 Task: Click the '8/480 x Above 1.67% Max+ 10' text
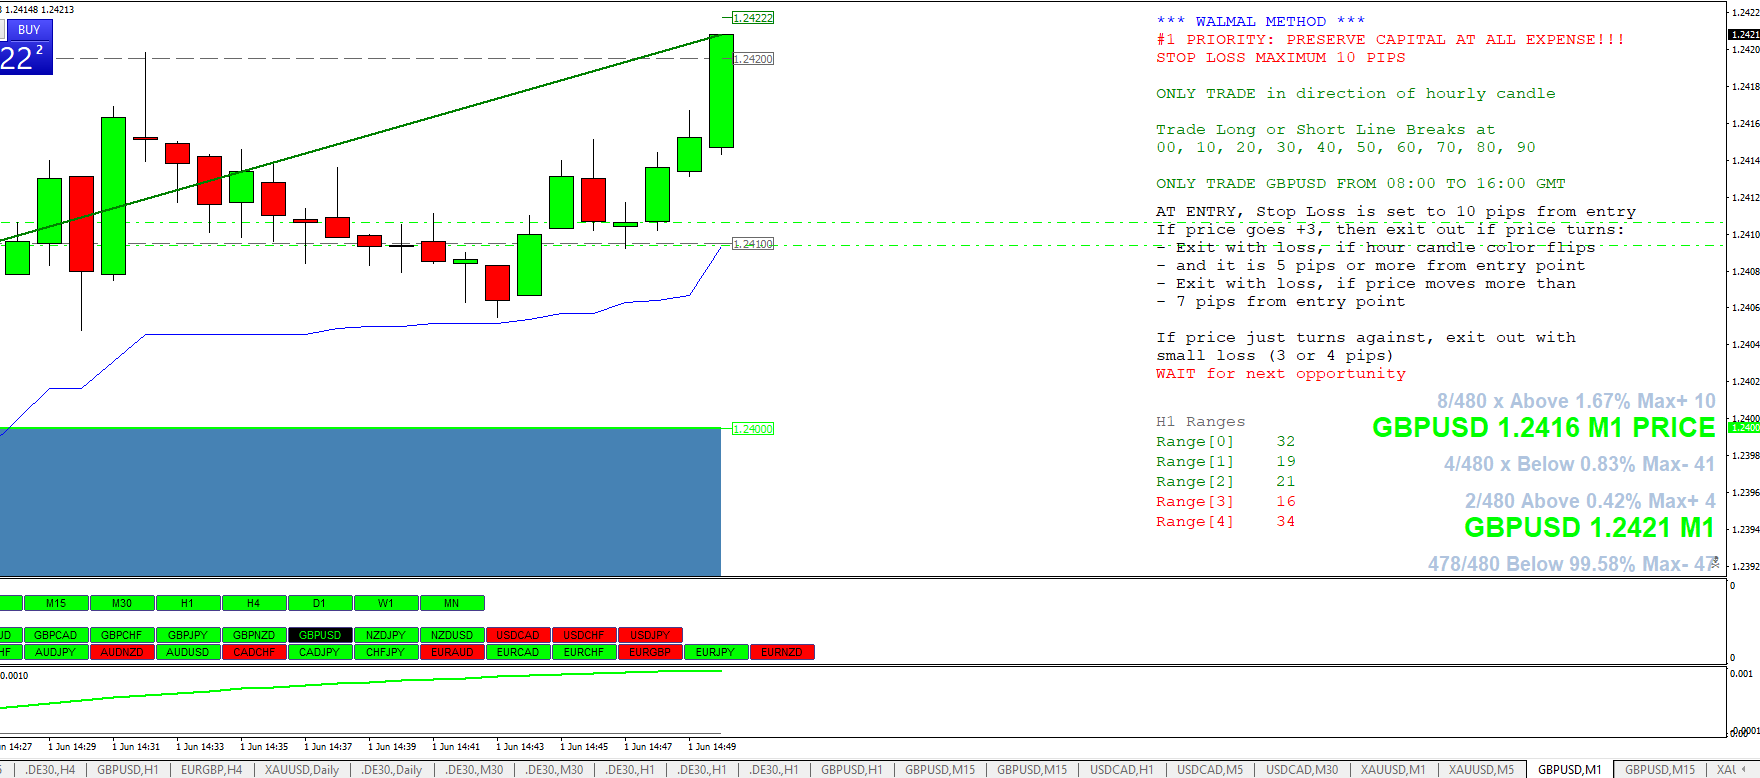tap(1577, 401)
